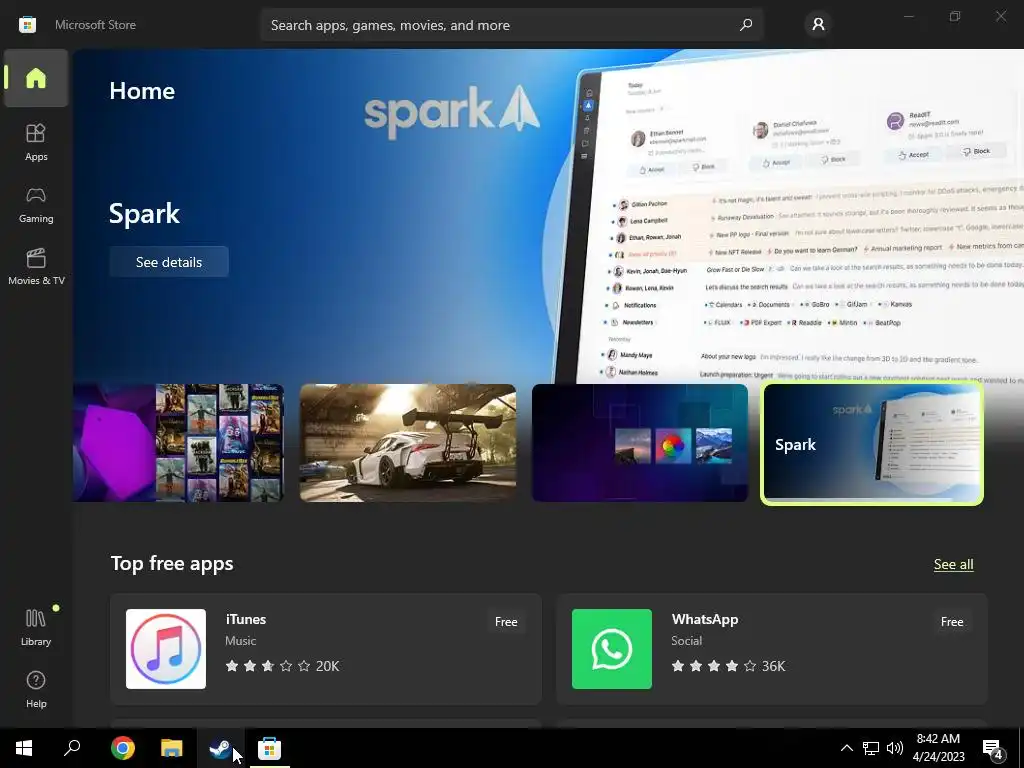Viewport: 1024px width, 768px height.
Task: Click the search magnifier icon in search box
Action: click(x=746, y=25)
